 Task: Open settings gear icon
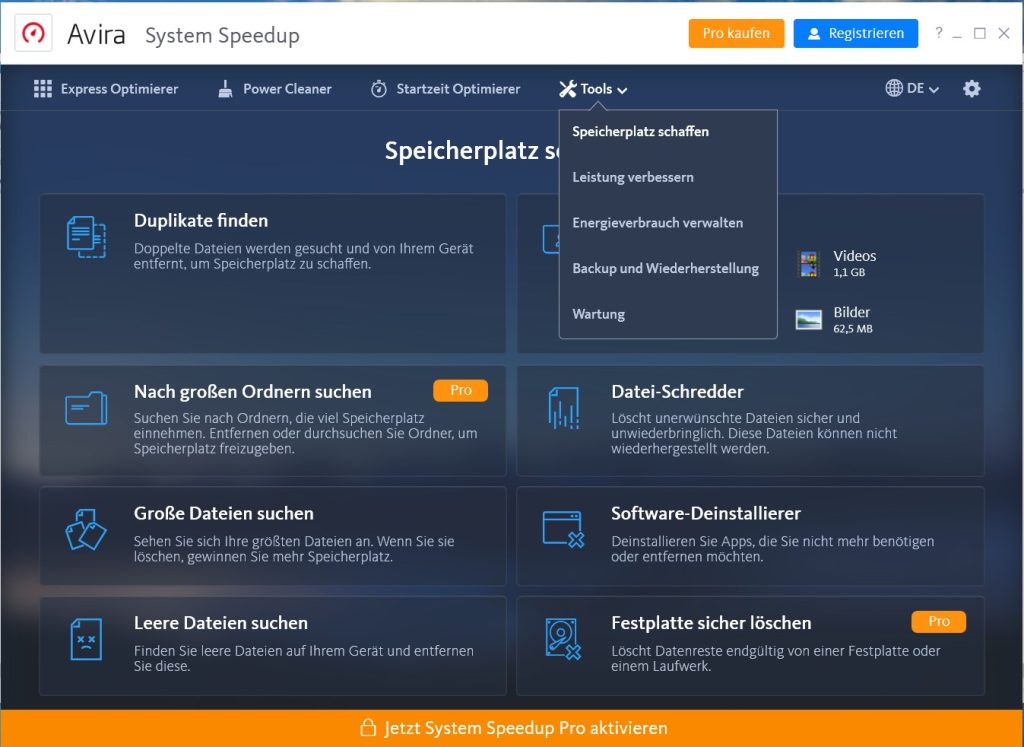972,89
